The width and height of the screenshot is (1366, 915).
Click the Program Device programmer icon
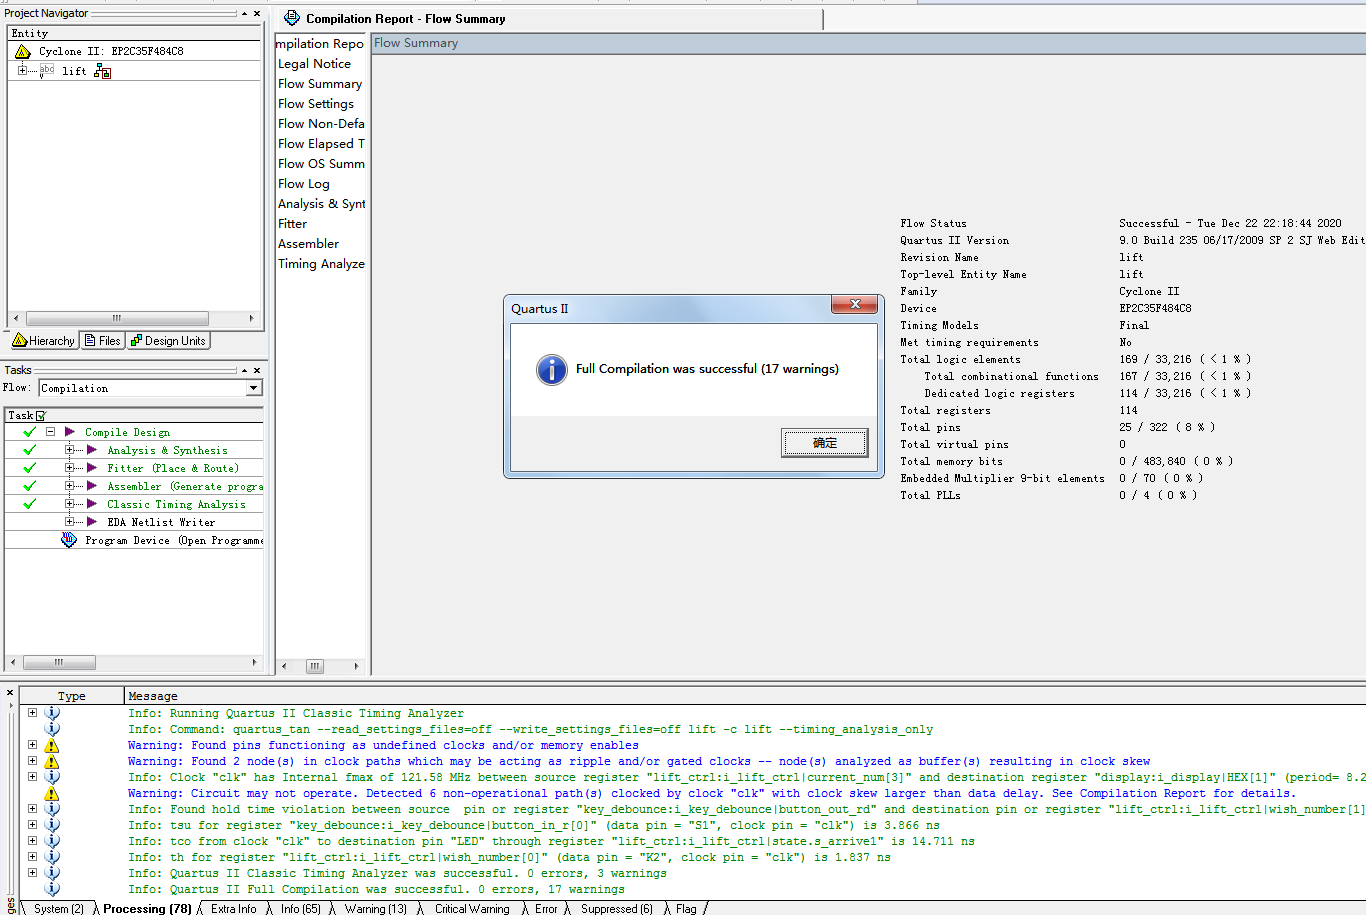coord(69,540)
